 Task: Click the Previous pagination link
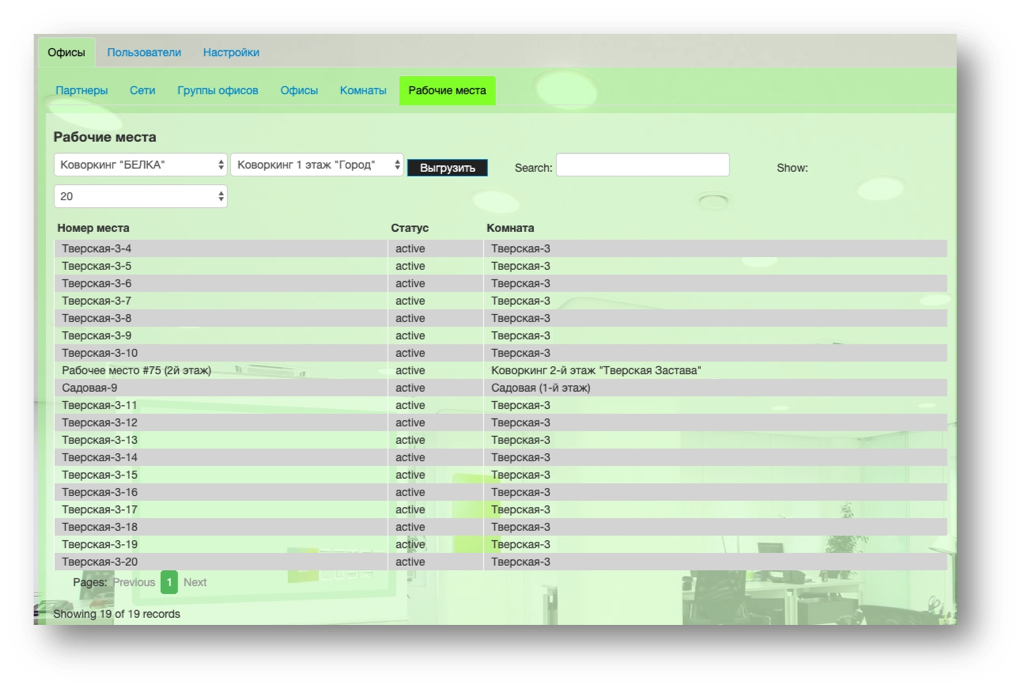pyautogui.click(x=134, y=582)
